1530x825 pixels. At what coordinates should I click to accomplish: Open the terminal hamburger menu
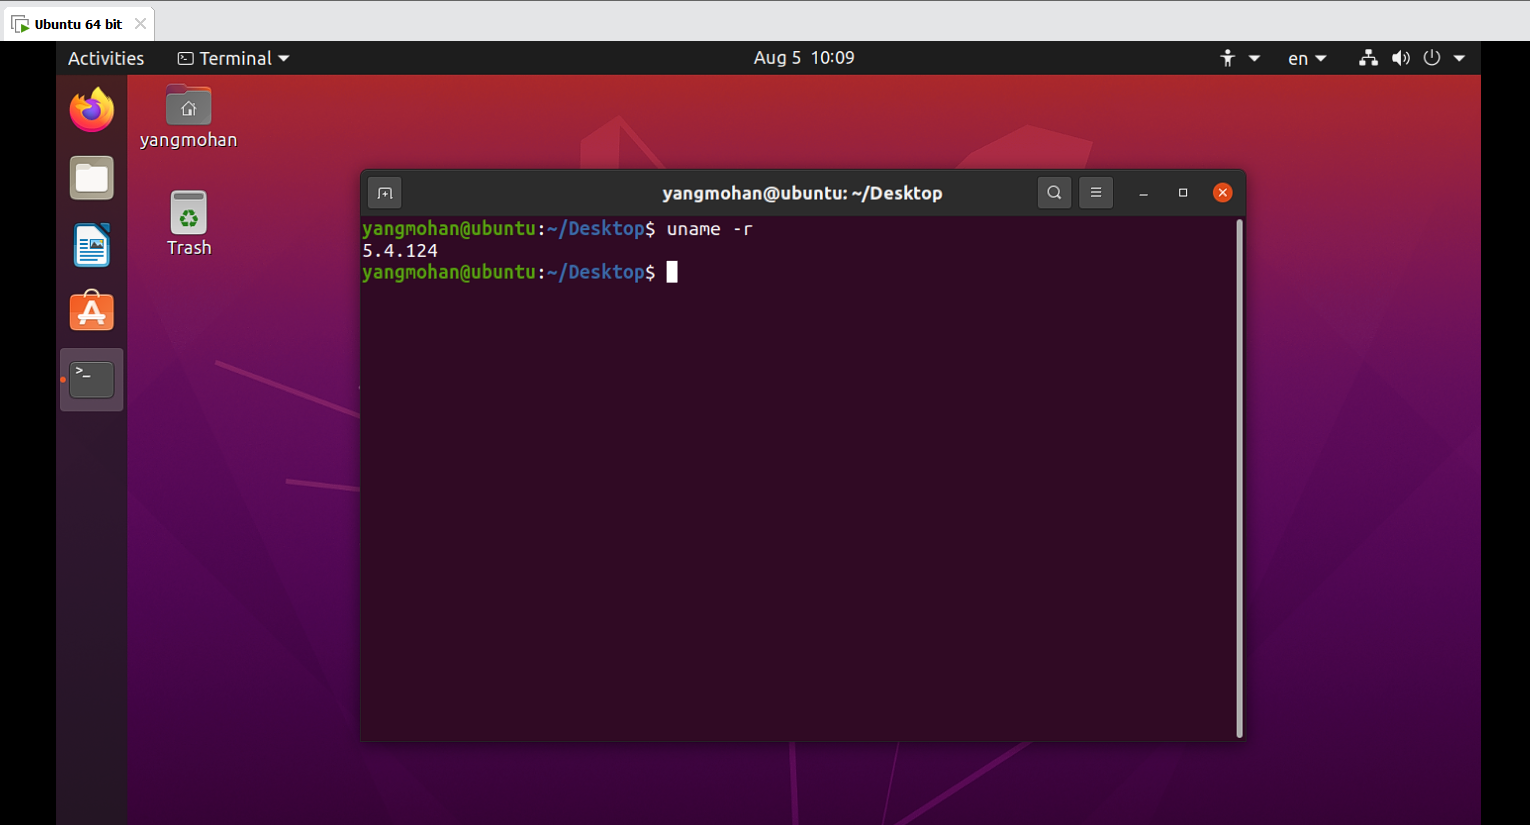click(x=1096, y=192)
